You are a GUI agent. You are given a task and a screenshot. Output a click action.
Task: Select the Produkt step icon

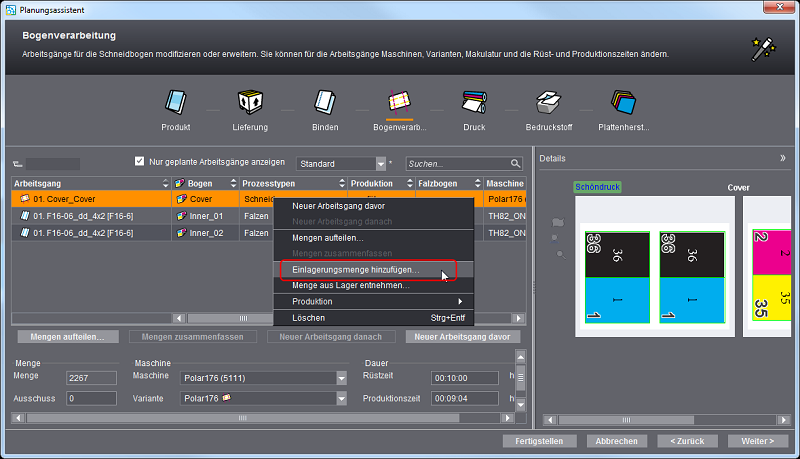(176, 102)
